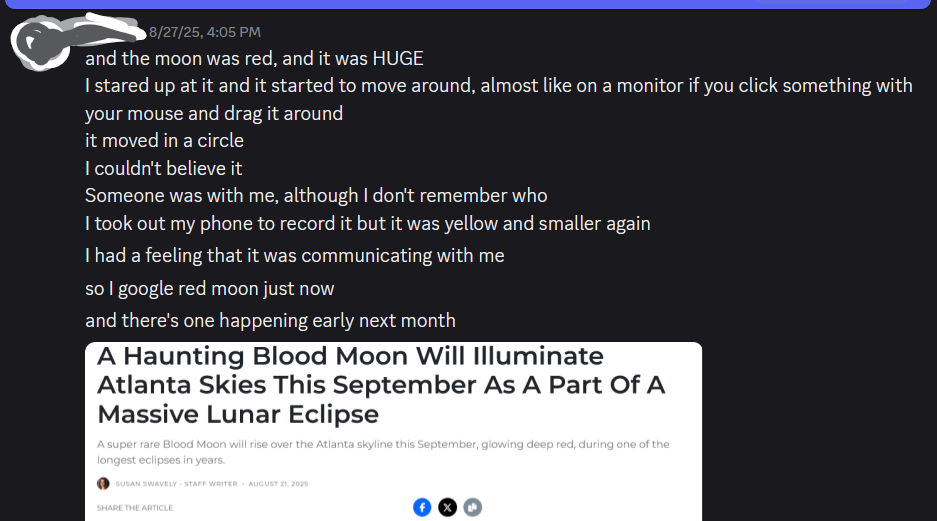
Task: Select message 'and the moon was red'
Action: click(255, 59)
